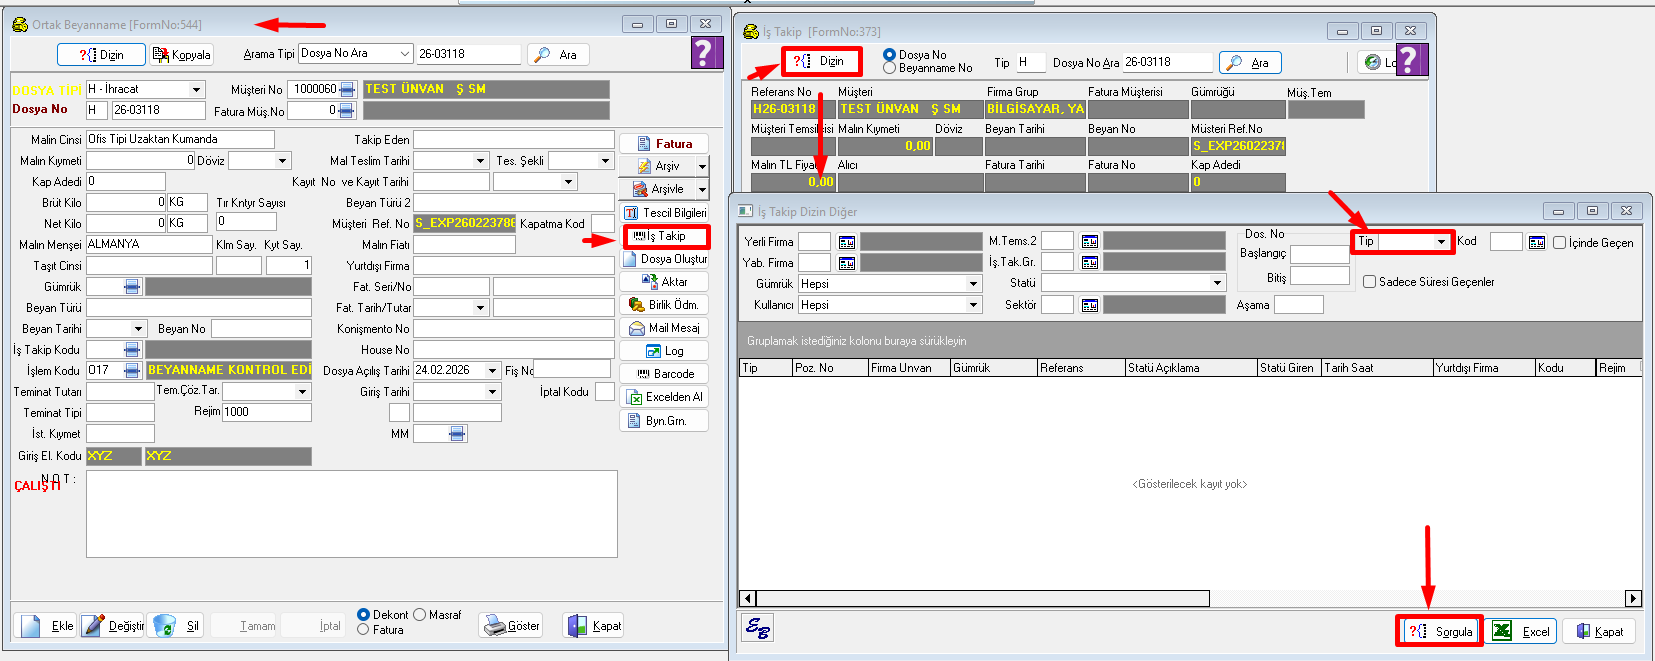Click the purple help question mark icon in Ortak Beyanname

(706, 53)
